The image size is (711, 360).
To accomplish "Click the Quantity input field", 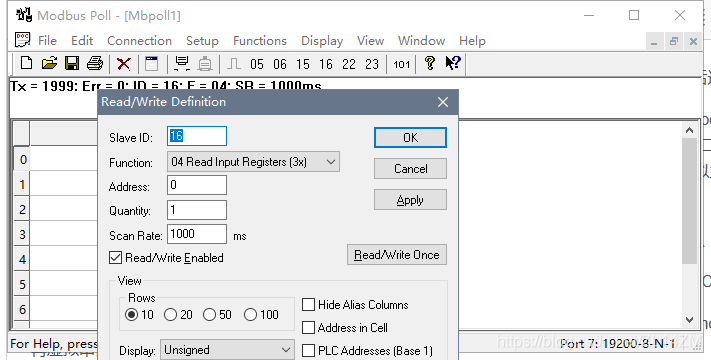I will click(197, 210).
